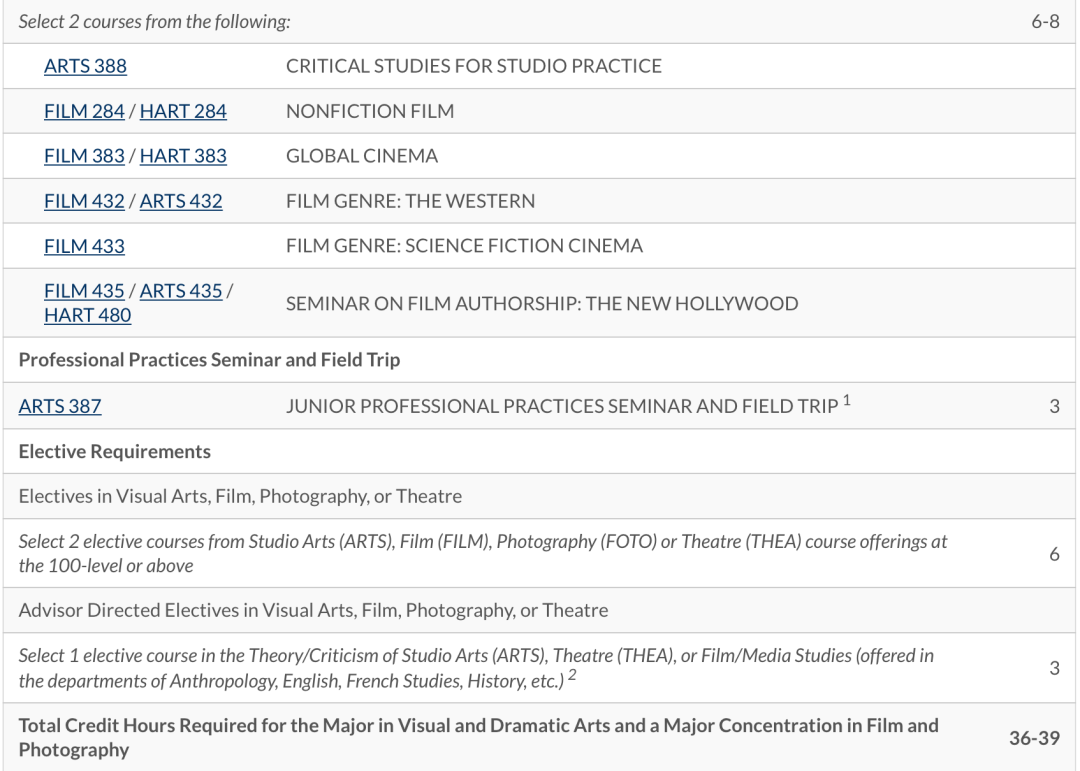Click the Elective Requirements heading
The image size is (1080, 771).
tap(115, 452)
